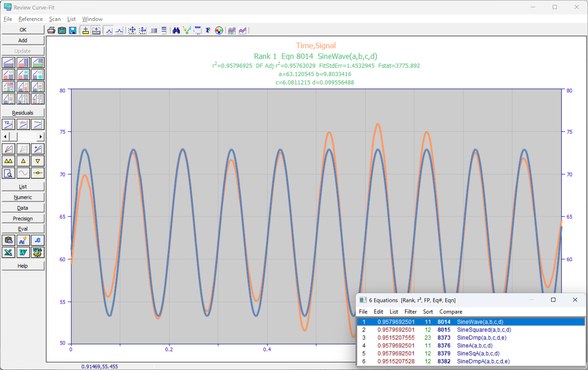This screenshot has width=588, height=370.
Task: Click the Precision button
Action: 23,218
